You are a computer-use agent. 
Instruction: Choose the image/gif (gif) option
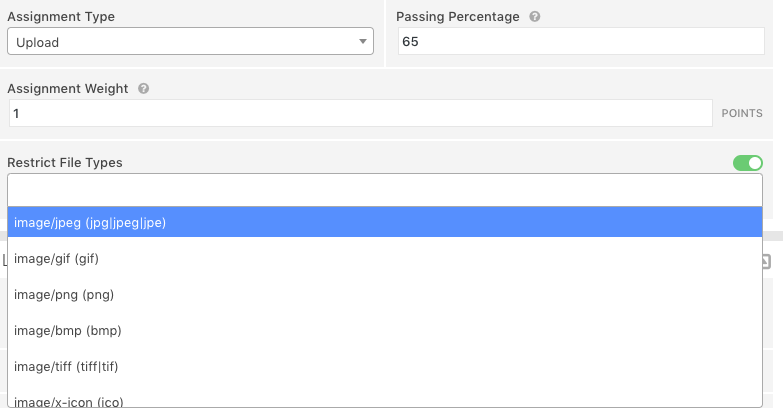click(384, 258)
